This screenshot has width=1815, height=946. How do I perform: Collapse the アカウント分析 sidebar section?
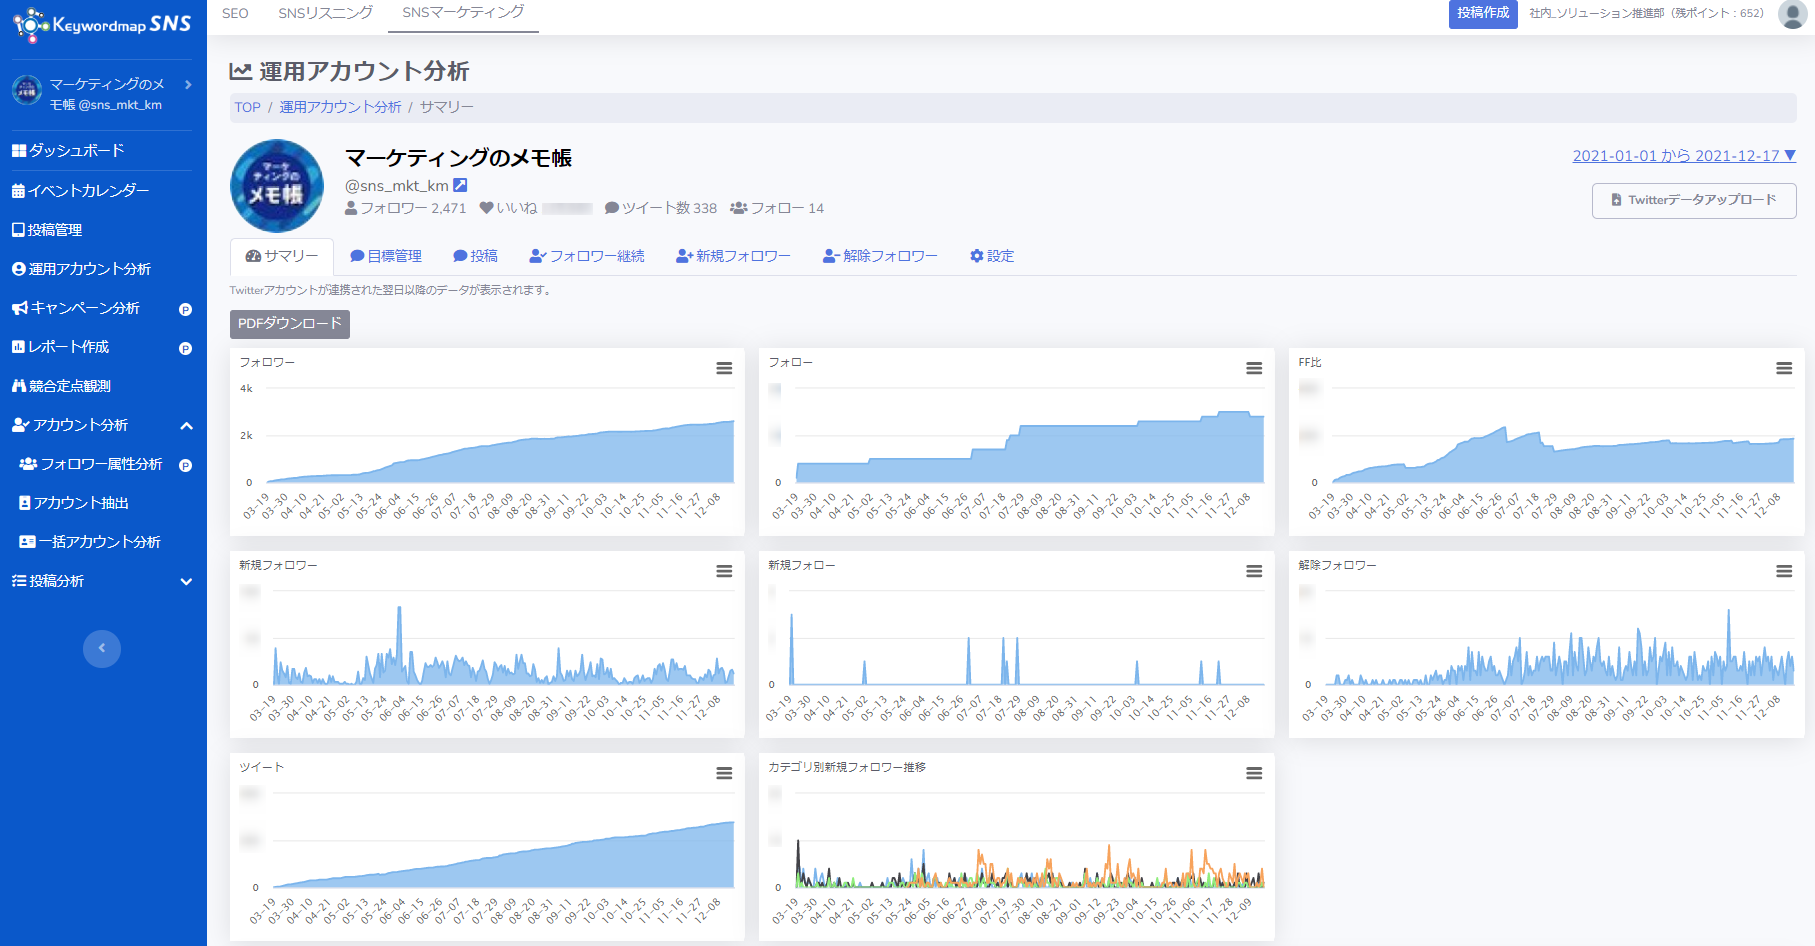click(x=186, y=425)
